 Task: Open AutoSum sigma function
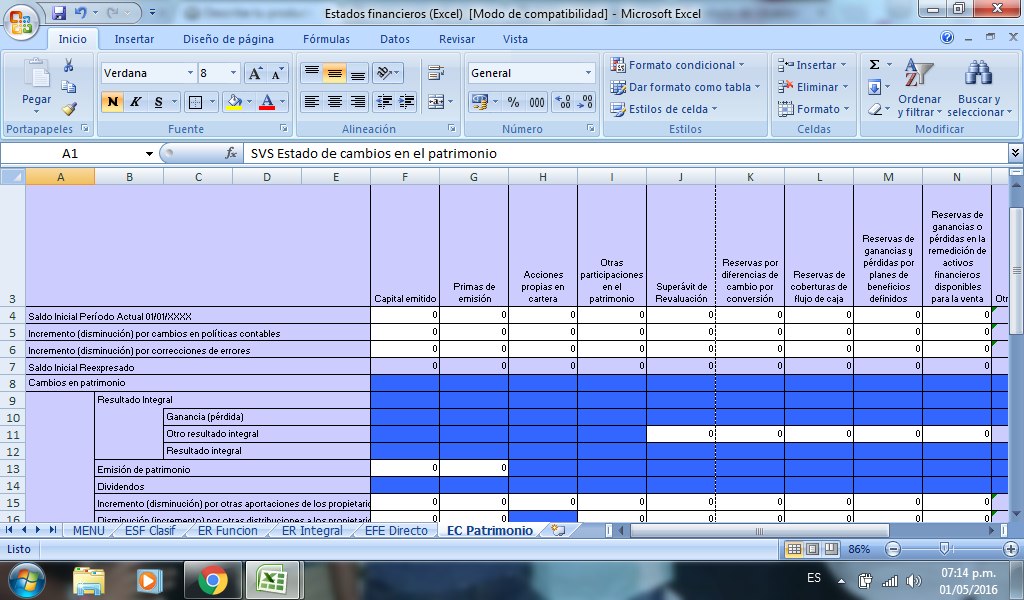[x=874, y=65]
